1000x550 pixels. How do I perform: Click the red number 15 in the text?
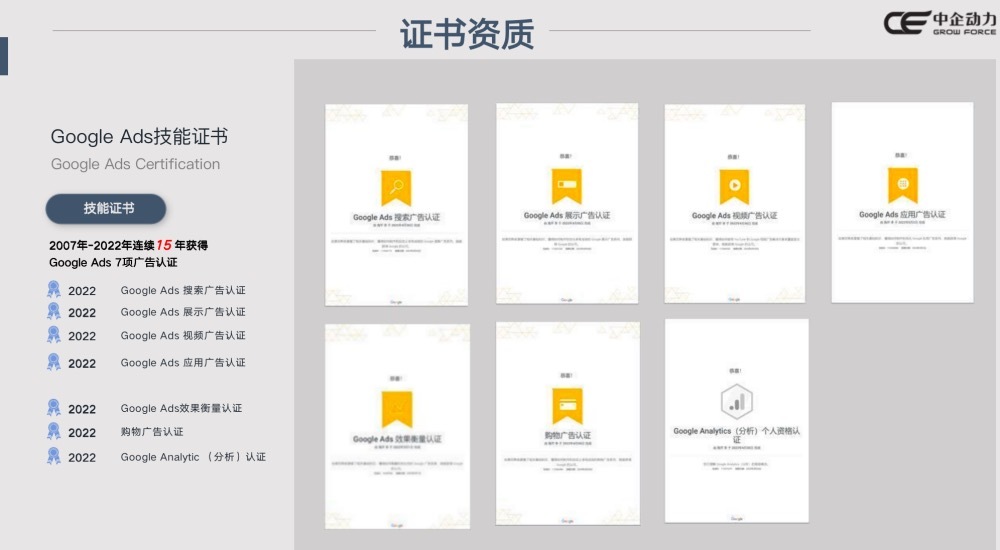pos(164,245)
